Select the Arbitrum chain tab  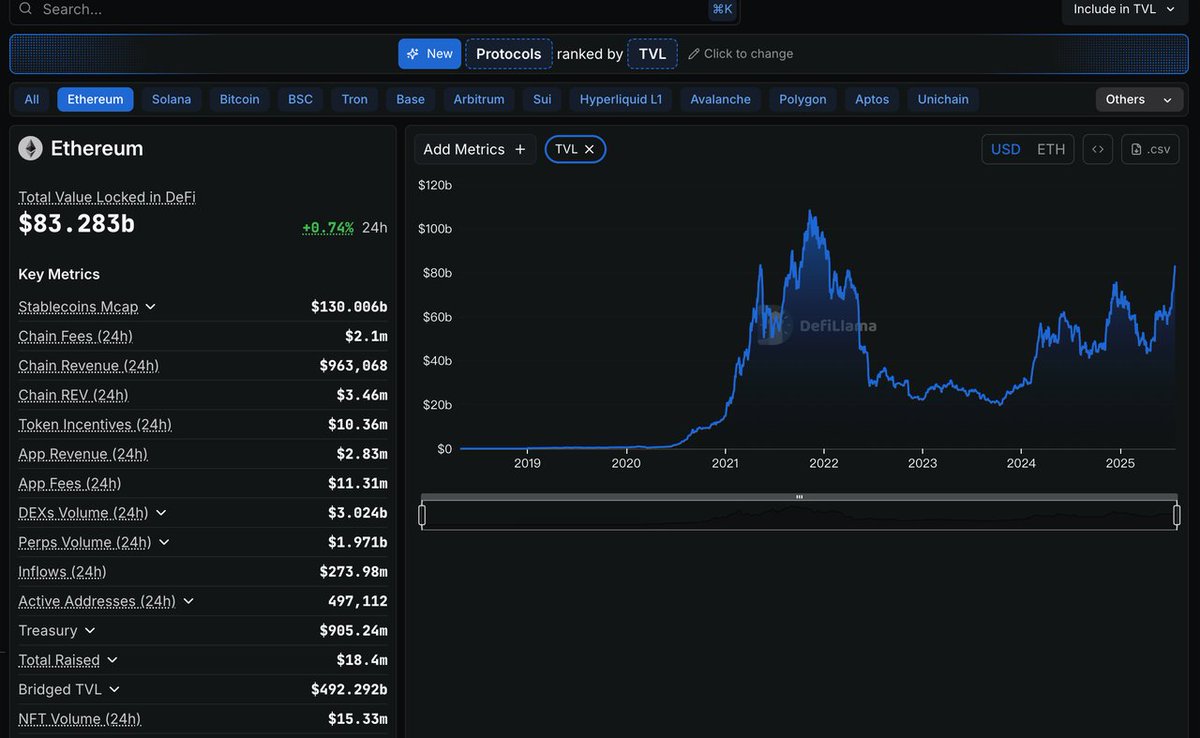(479, 99)
